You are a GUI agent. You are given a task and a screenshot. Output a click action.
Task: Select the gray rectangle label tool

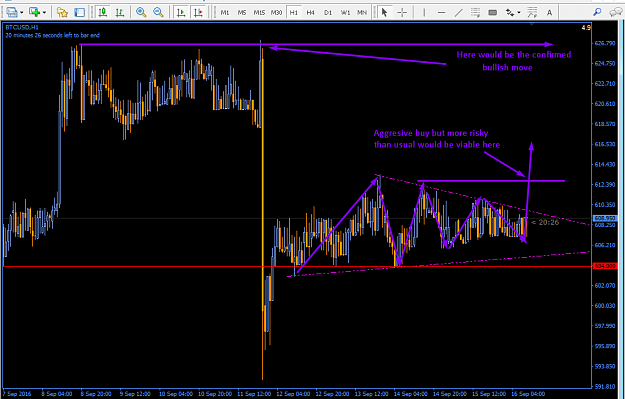click(x=493, y=12)
